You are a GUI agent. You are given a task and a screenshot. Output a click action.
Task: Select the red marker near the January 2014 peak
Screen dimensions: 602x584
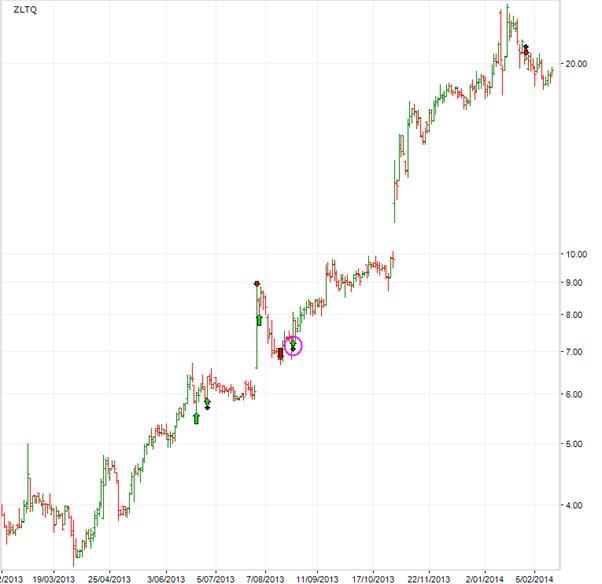526,51
